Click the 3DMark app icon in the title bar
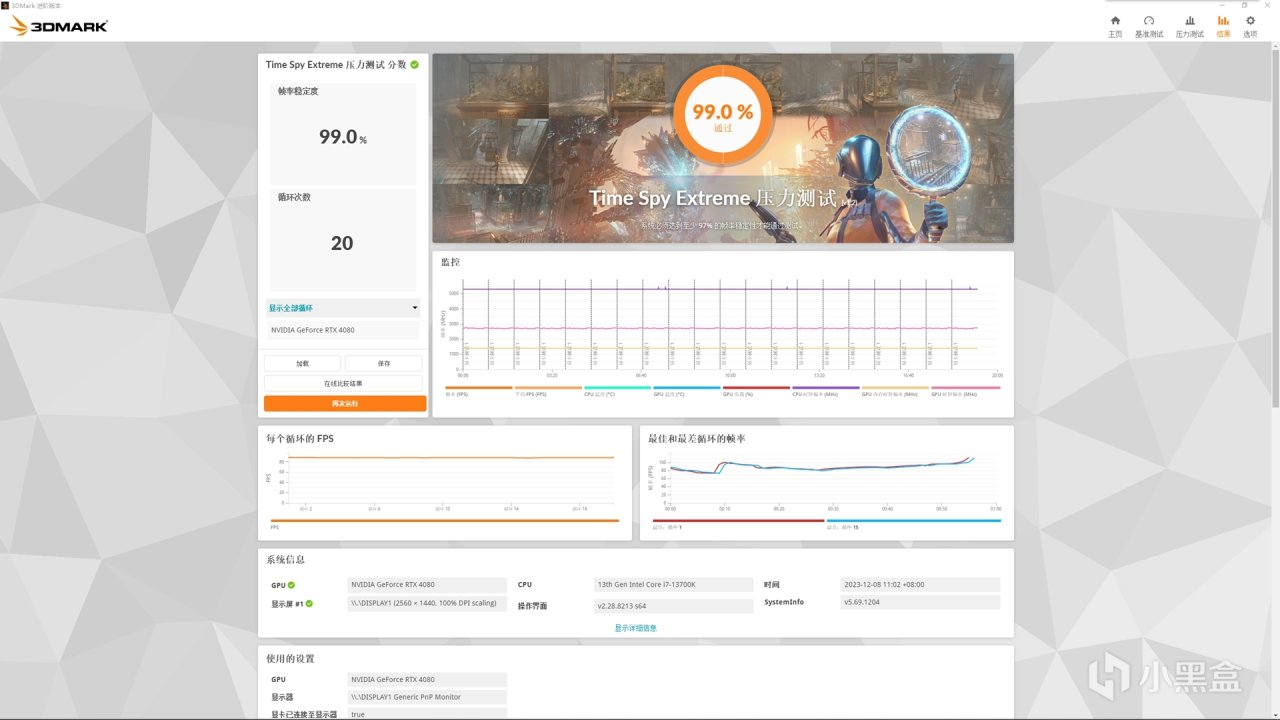Viewport: 1280px width, 720px height. pos(5,5)
